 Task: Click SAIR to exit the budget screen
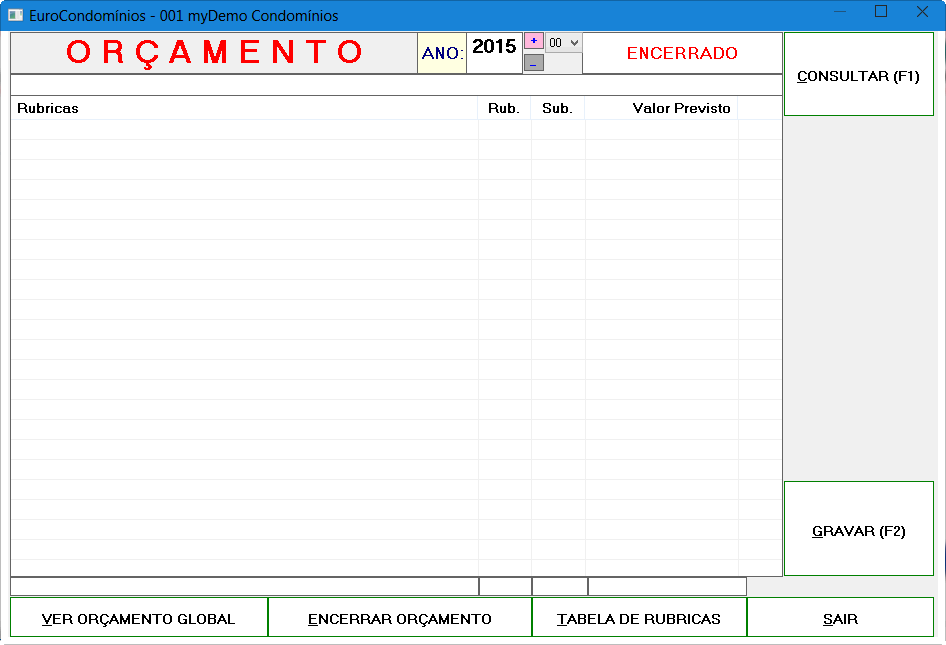[840, 618]
